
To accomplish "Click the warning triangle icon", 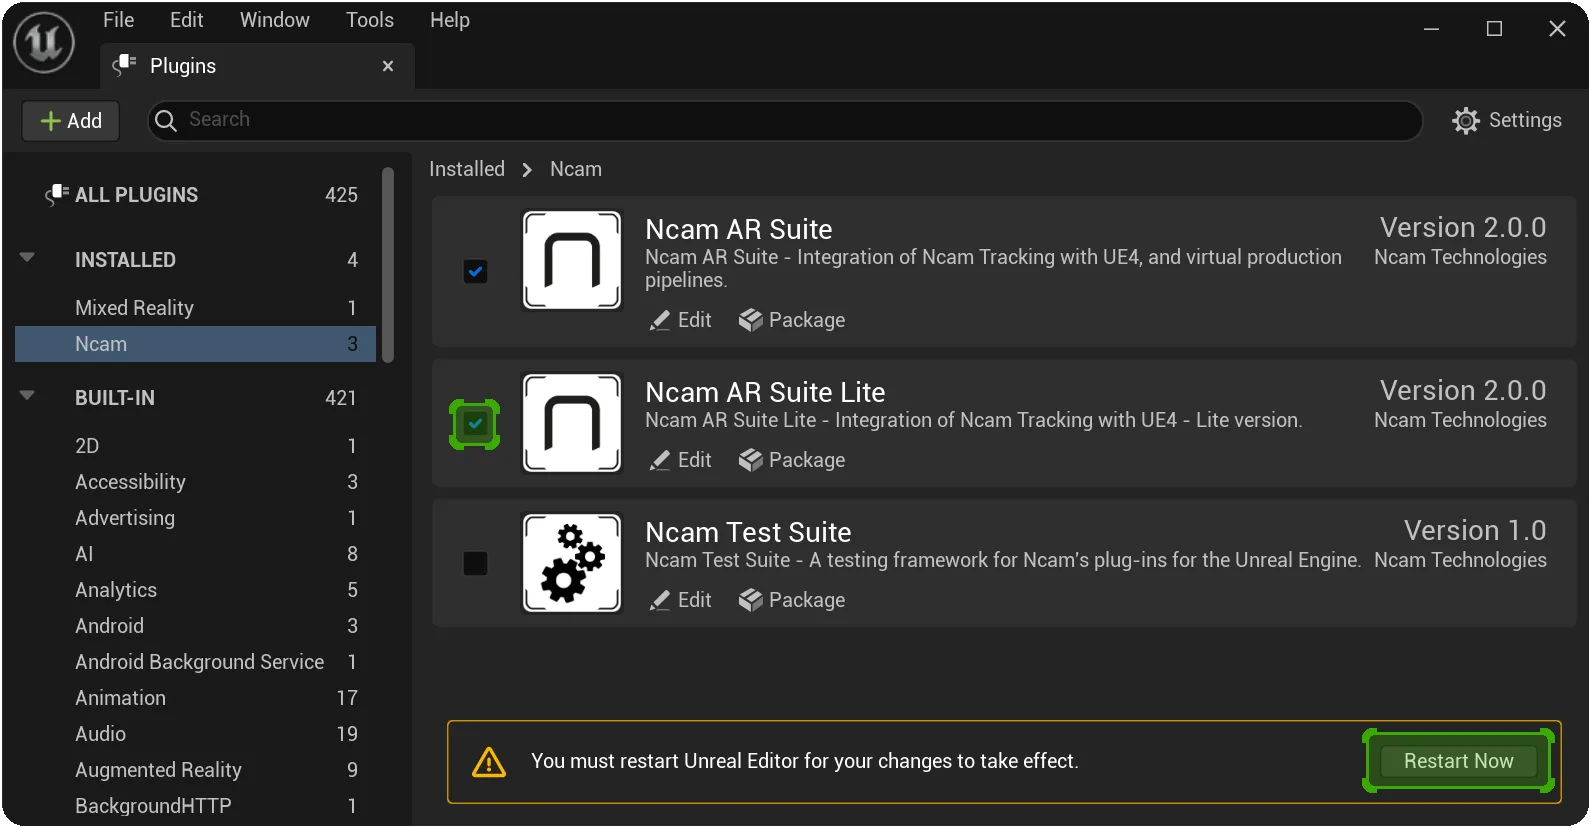I will click(488, 762).
